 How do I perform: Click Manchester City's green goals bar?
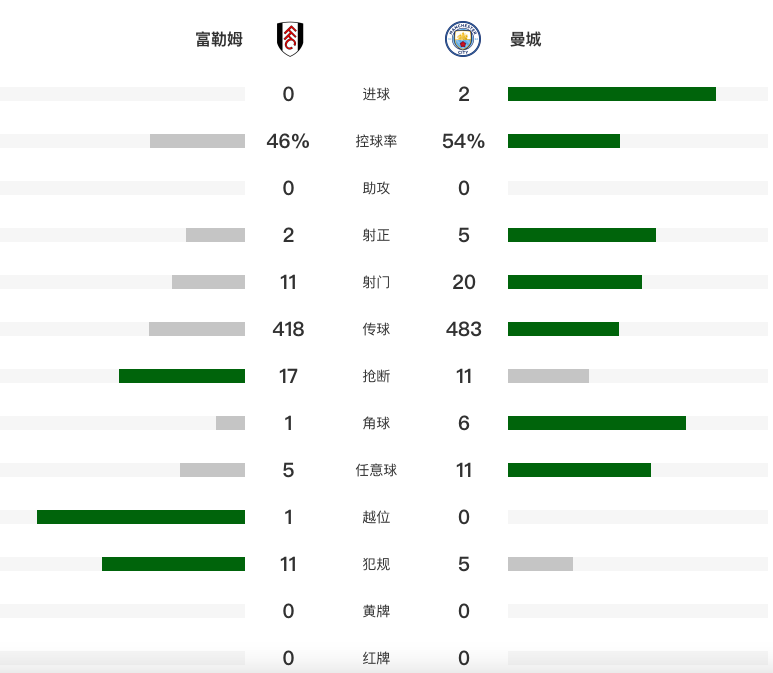[x=612, y=94]
